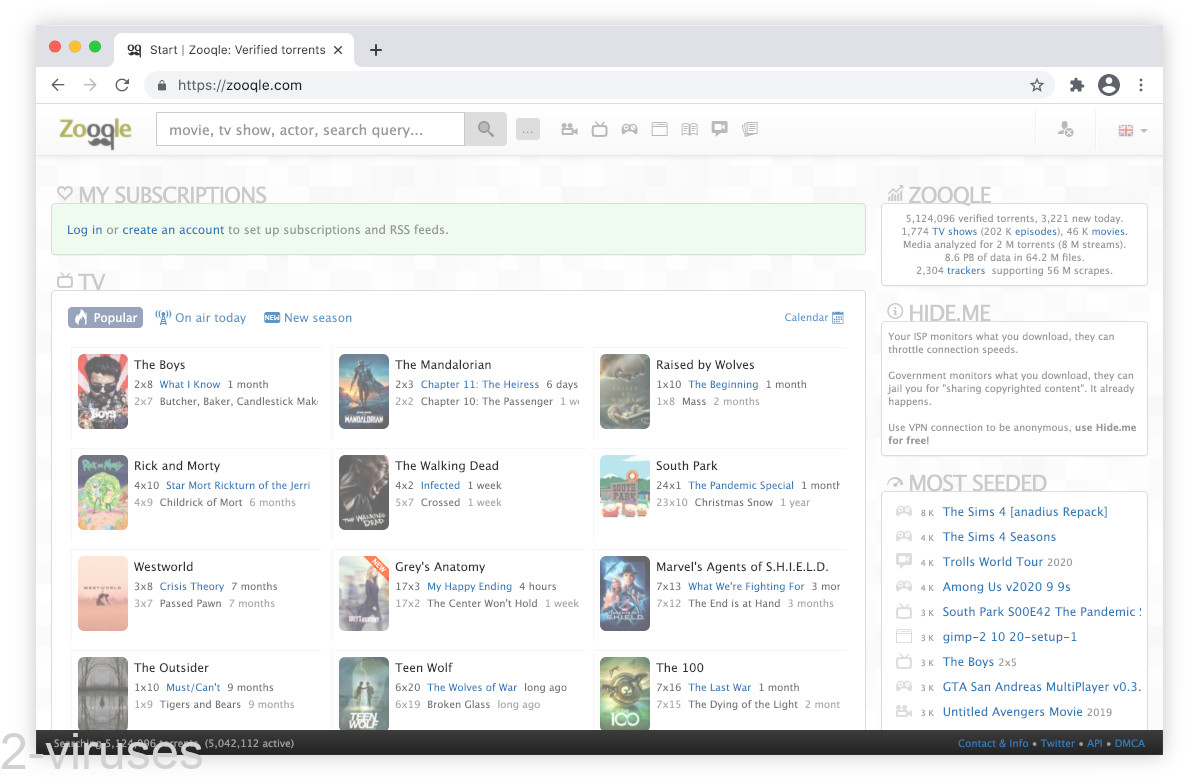The height and width of the screenshot is (780, 1200).
Task: Open the Chrome three-dot menu
Action: pos(1141,85)
